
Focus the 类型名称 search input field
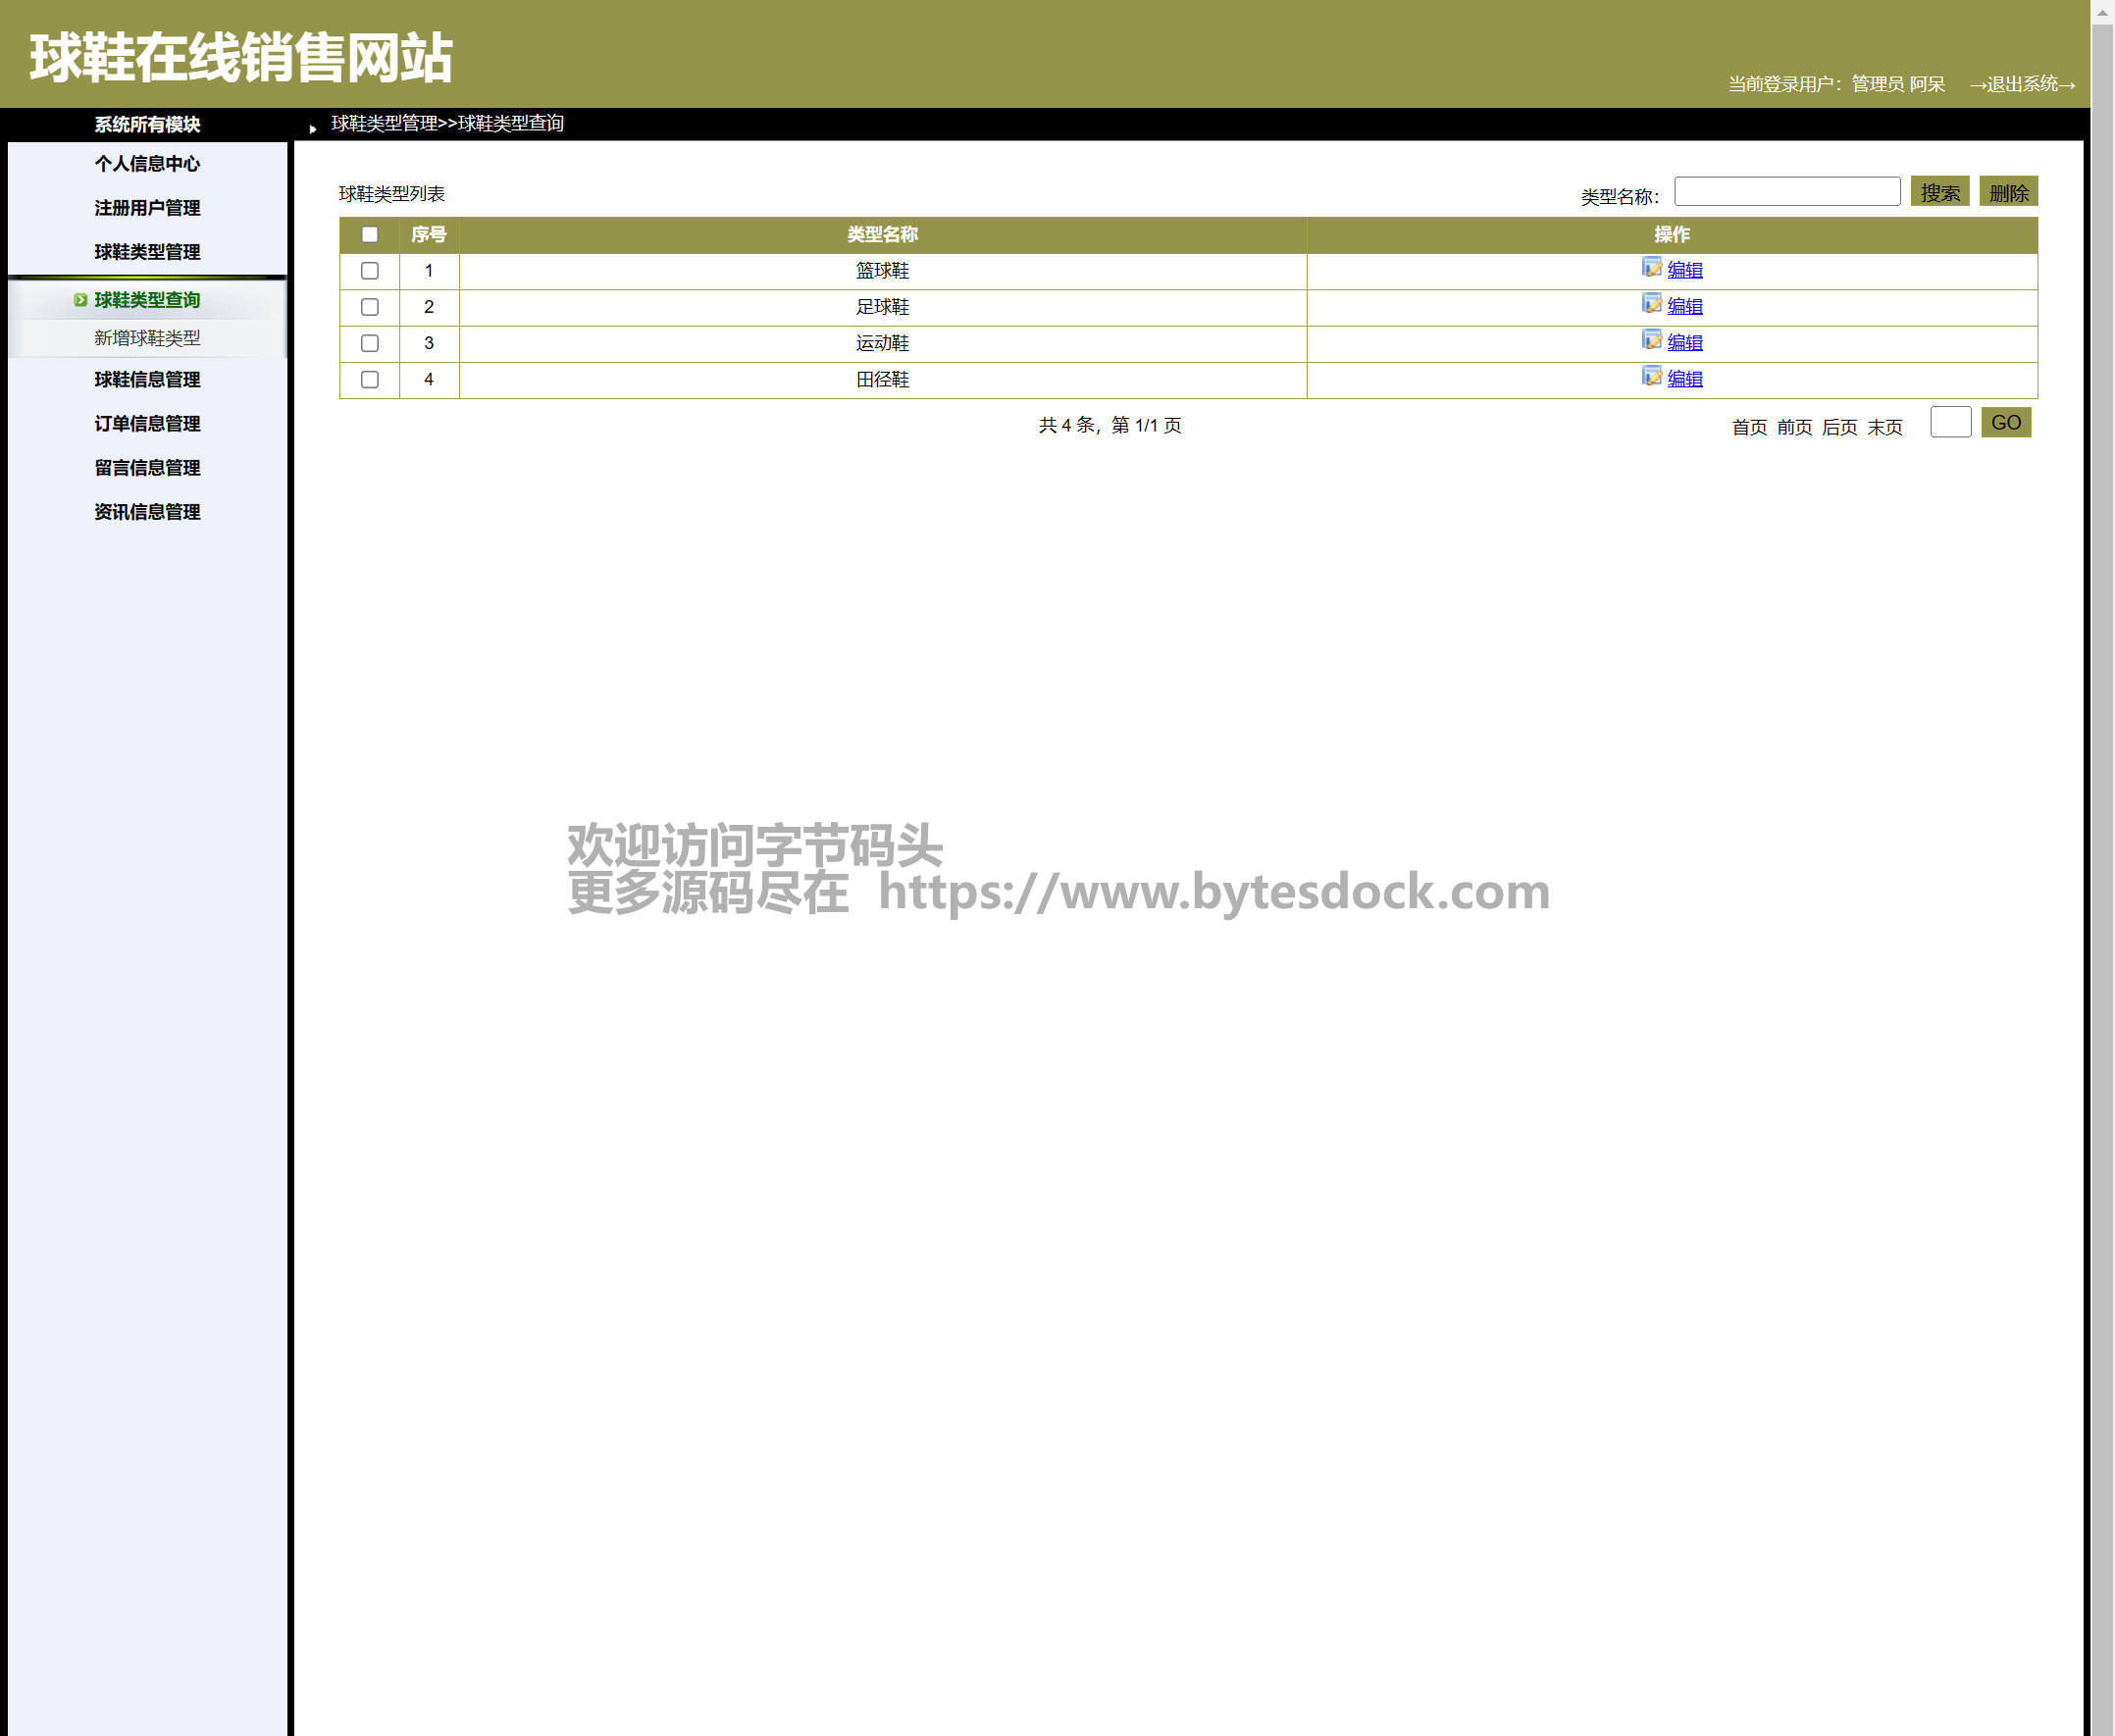tap(1786, 191)
